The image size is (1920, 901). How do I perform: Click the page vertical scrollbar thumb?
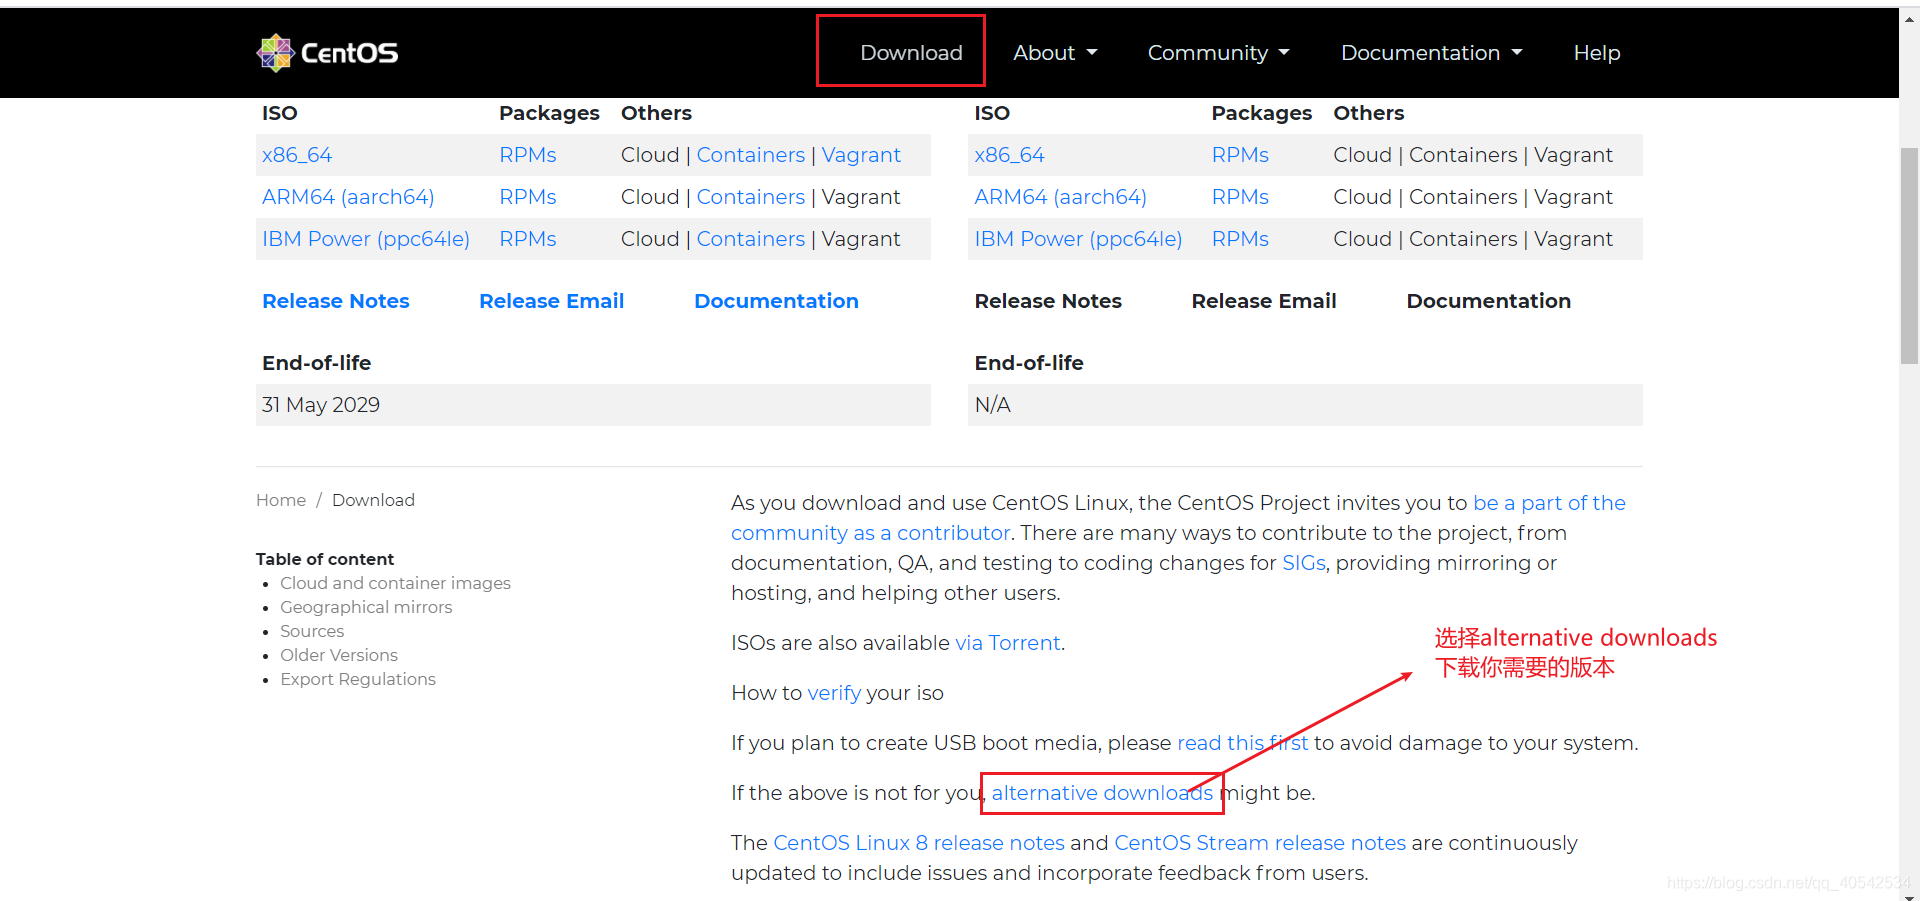[x=1909, y=255]
